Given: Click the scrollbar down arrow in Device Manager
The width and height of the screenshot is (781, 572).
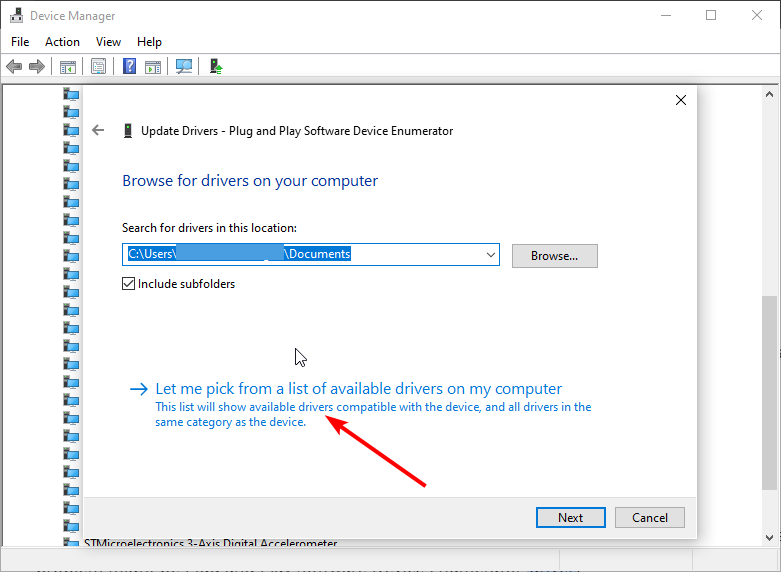Looking at the screenshot, I should coord(769,537).
